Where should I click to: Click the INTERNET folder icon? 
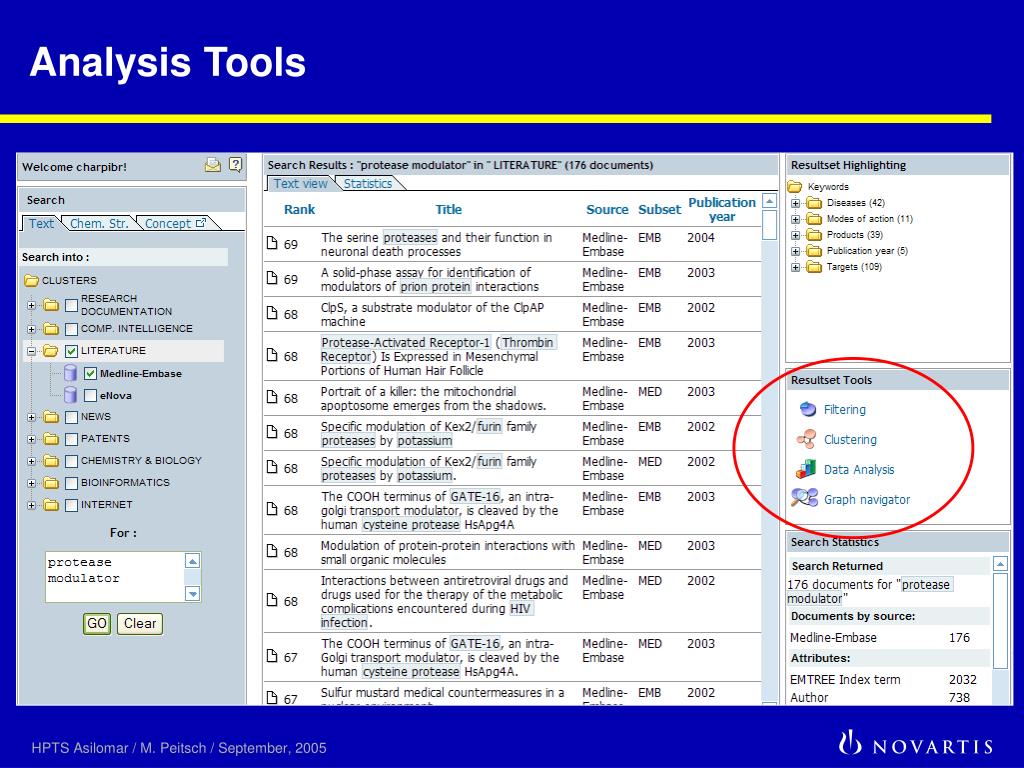(51, 505)
